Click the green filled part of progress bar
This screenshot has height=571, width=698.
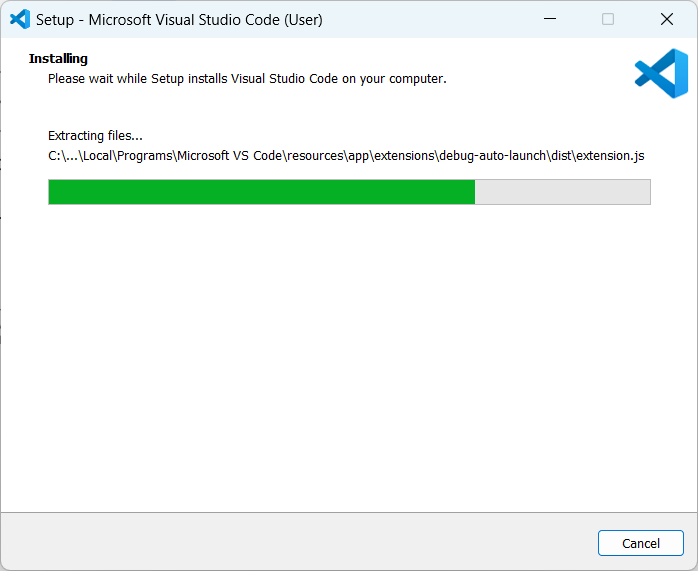tap(261, 192)
